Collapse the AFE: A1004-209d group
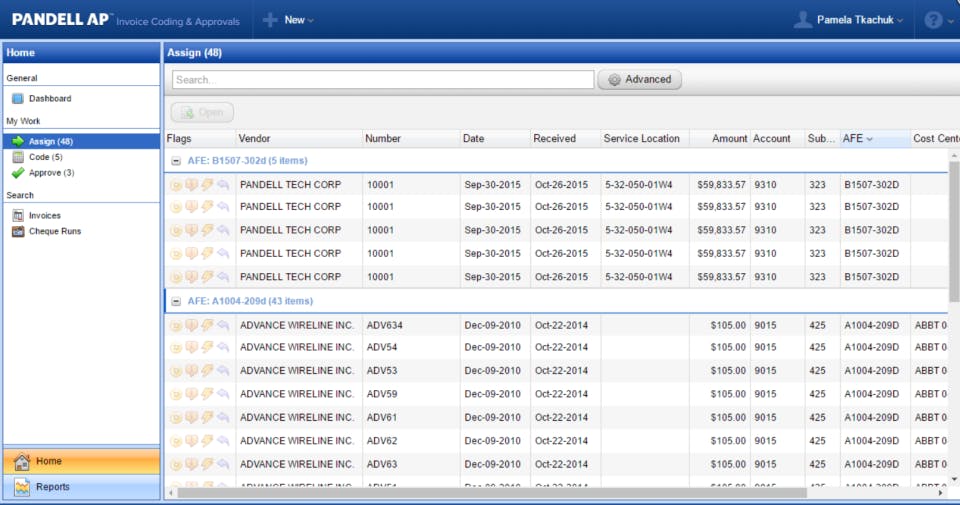Viewport: 960px width, 505px height. click(x=176, y=302)
